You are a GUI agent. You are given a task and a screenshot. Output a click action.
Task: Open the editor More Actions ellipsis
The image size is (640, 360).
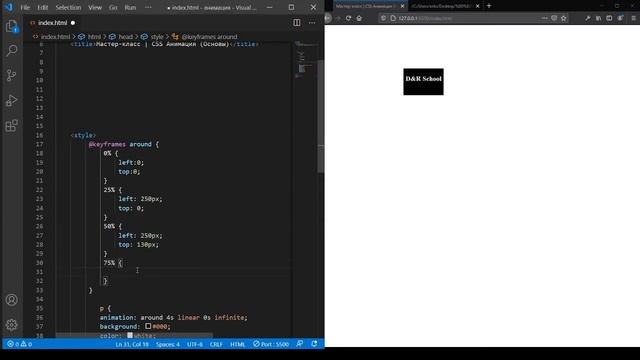click(x=312, y=23)
